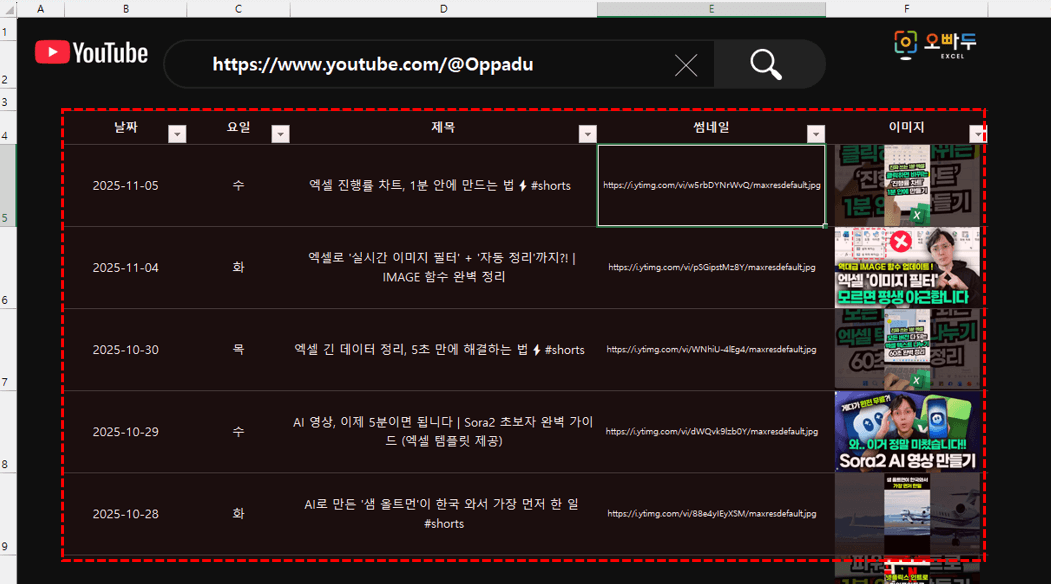Screen dimensions: 1051x584
Task: Click the thumbnail URL cell for 2025-11-04
Action: tap(711, 268)
